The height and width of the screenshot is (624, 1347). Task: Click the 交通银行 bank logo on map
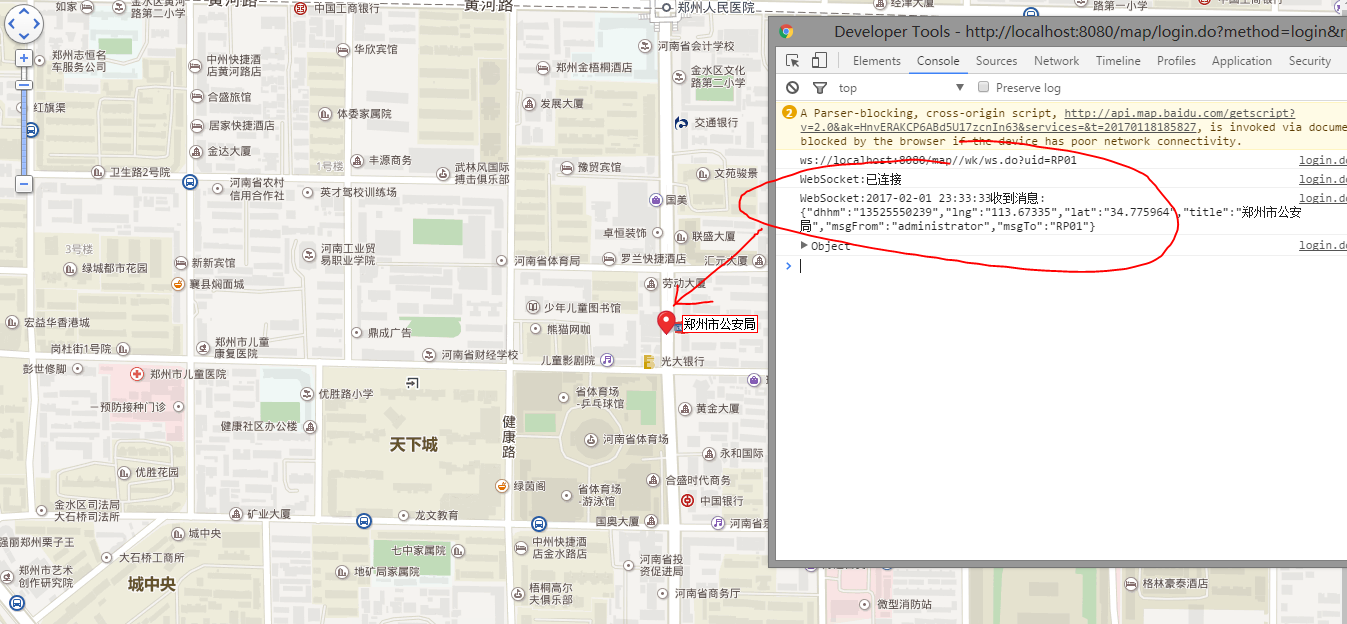point(682,122)
